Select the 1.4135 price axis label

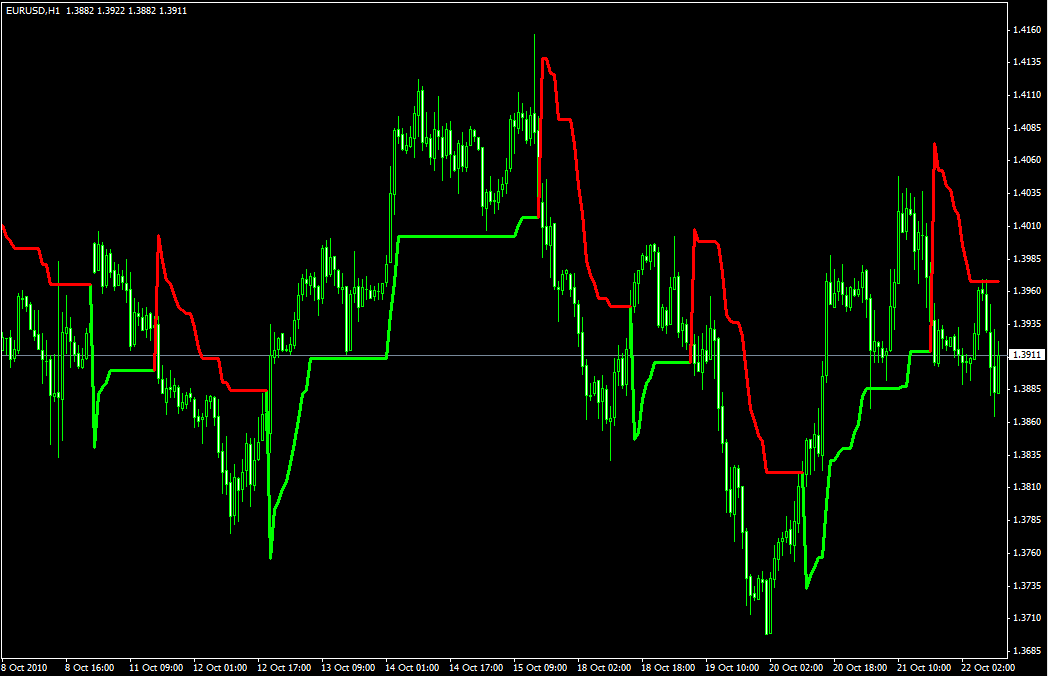(x=1027, y=62)
